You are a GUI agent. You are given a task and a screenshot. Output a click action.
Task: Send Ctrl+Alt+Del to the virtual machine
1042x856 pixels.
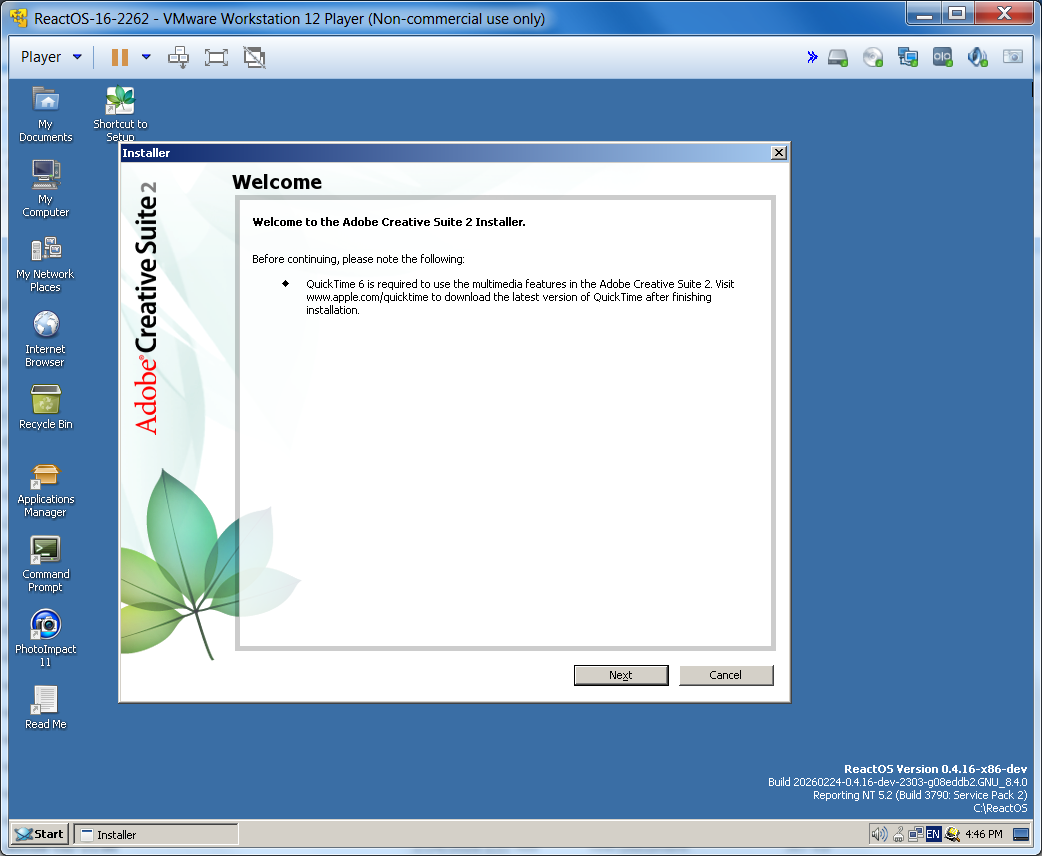(179, 57)
